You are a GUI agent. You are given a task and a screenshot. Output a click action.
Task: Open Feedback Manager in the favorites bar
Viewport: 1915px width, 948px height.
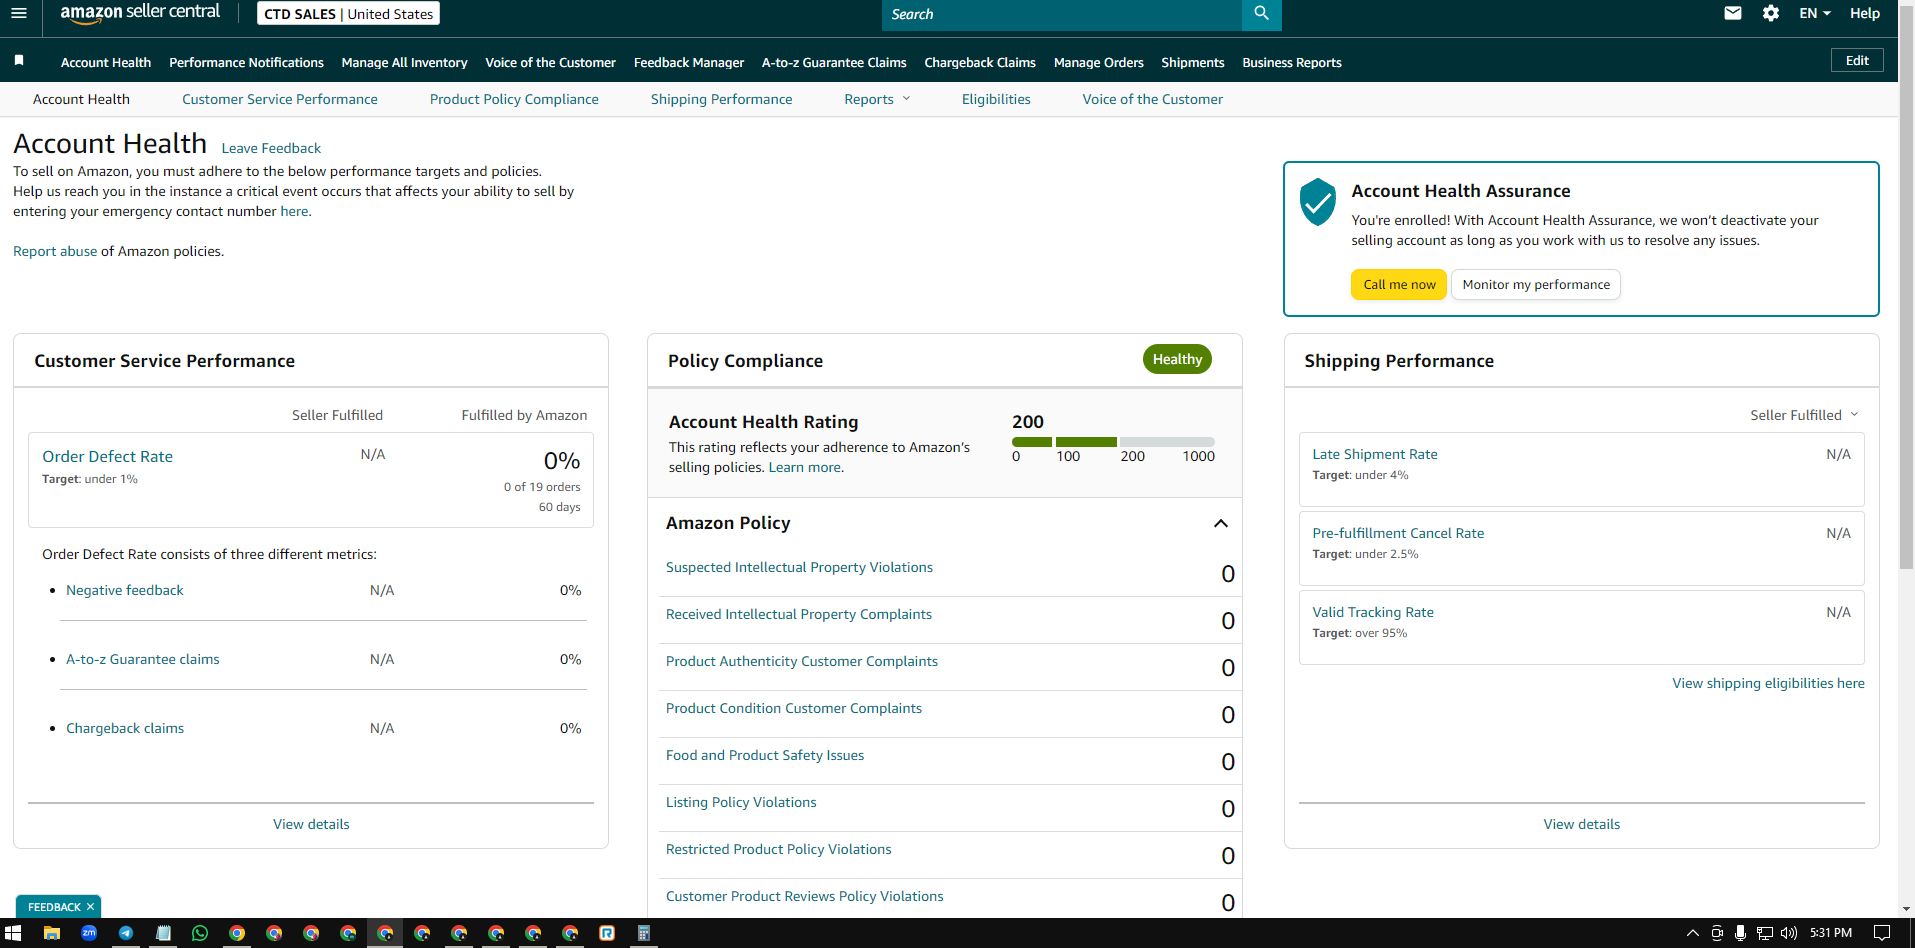coord(689,62)
